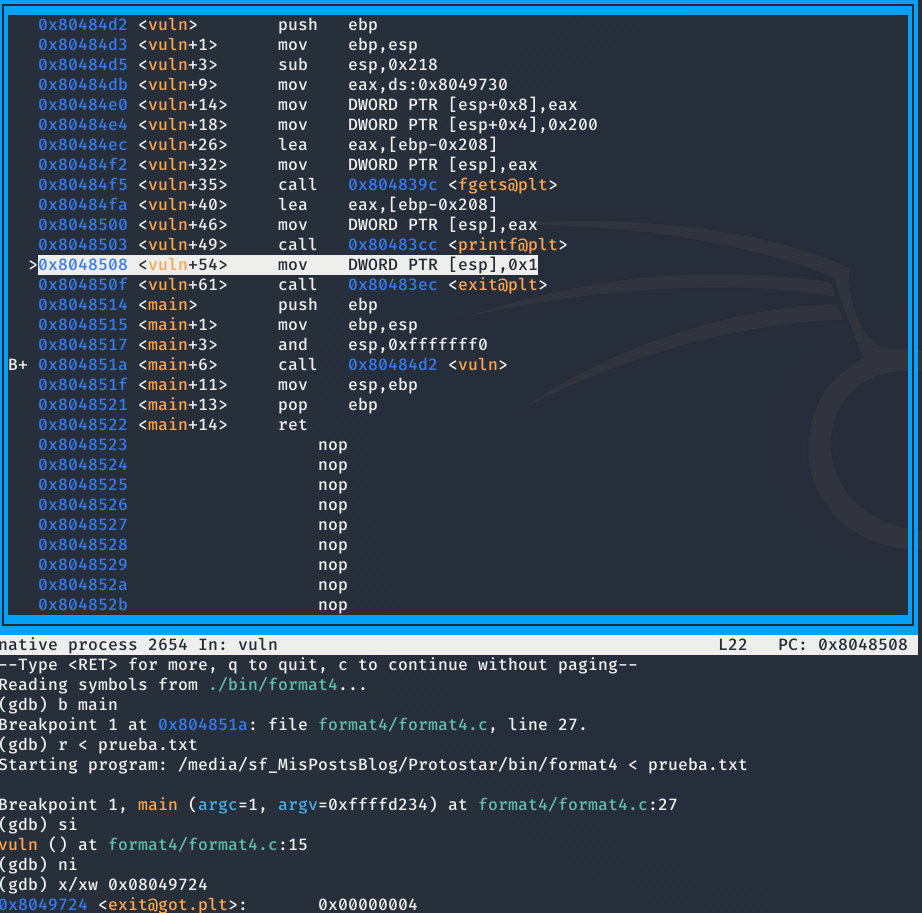This screenshot has height=913, width=922.
Task: Click the b main command line
Action: point(58,704)
